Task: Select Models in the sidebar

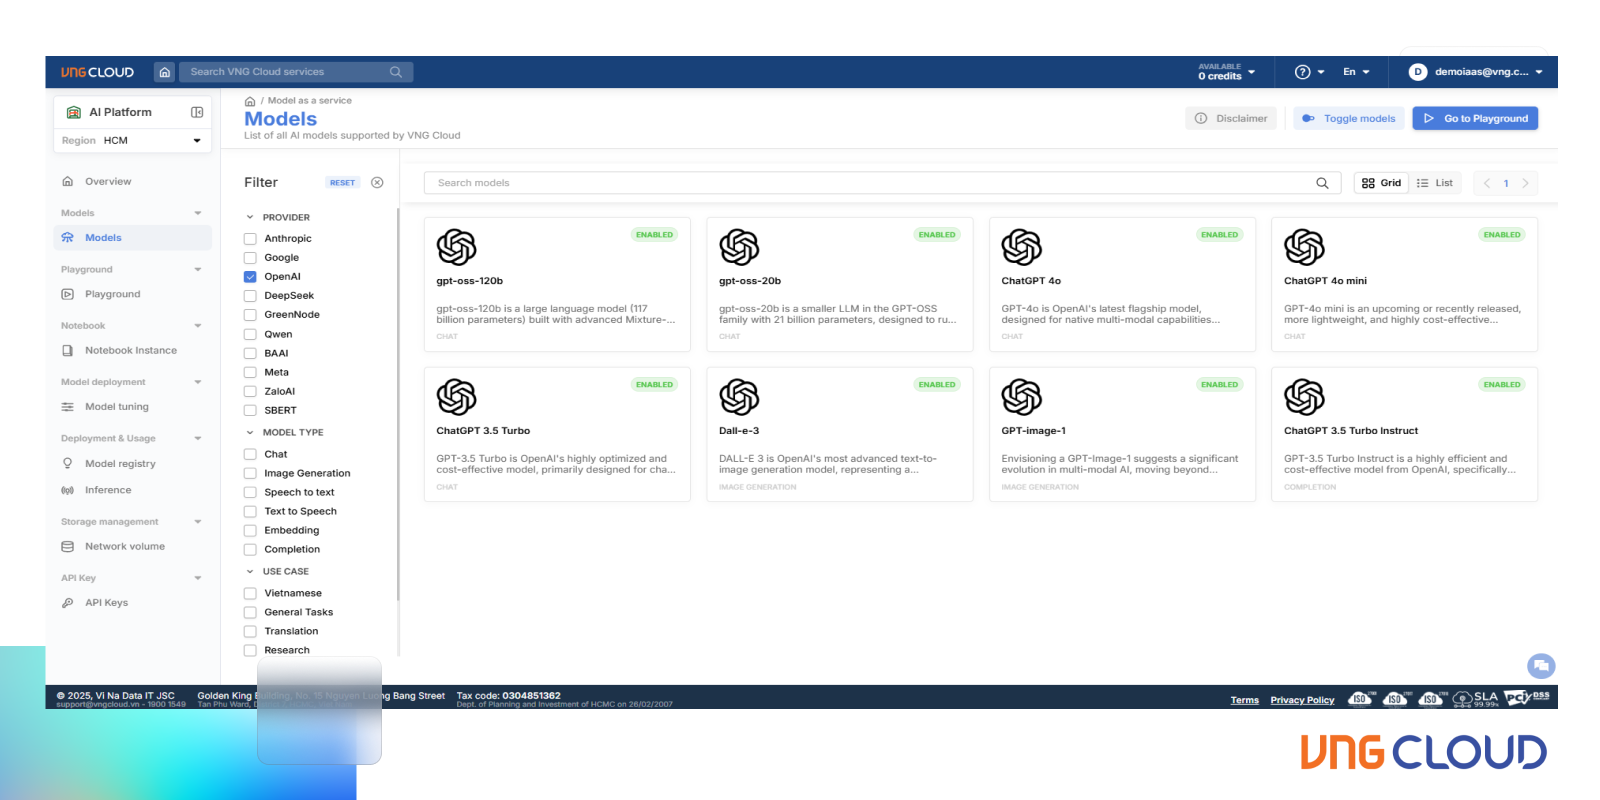Action: click(132, 238)
